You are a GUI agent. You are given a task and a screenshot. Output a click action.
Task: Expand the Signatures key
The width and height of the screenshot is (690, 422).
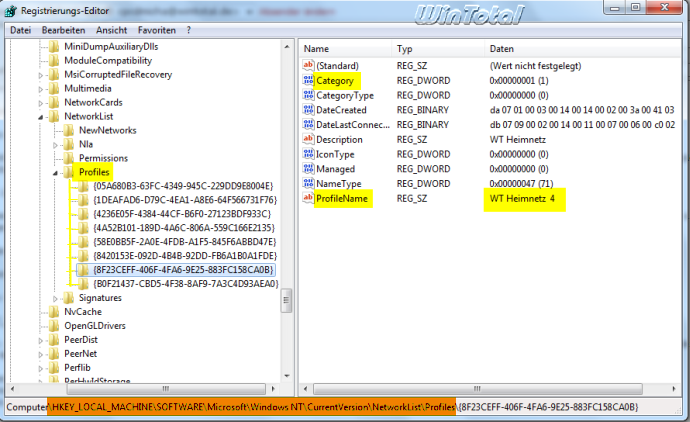pyautogui.click(x=55, y=299)
